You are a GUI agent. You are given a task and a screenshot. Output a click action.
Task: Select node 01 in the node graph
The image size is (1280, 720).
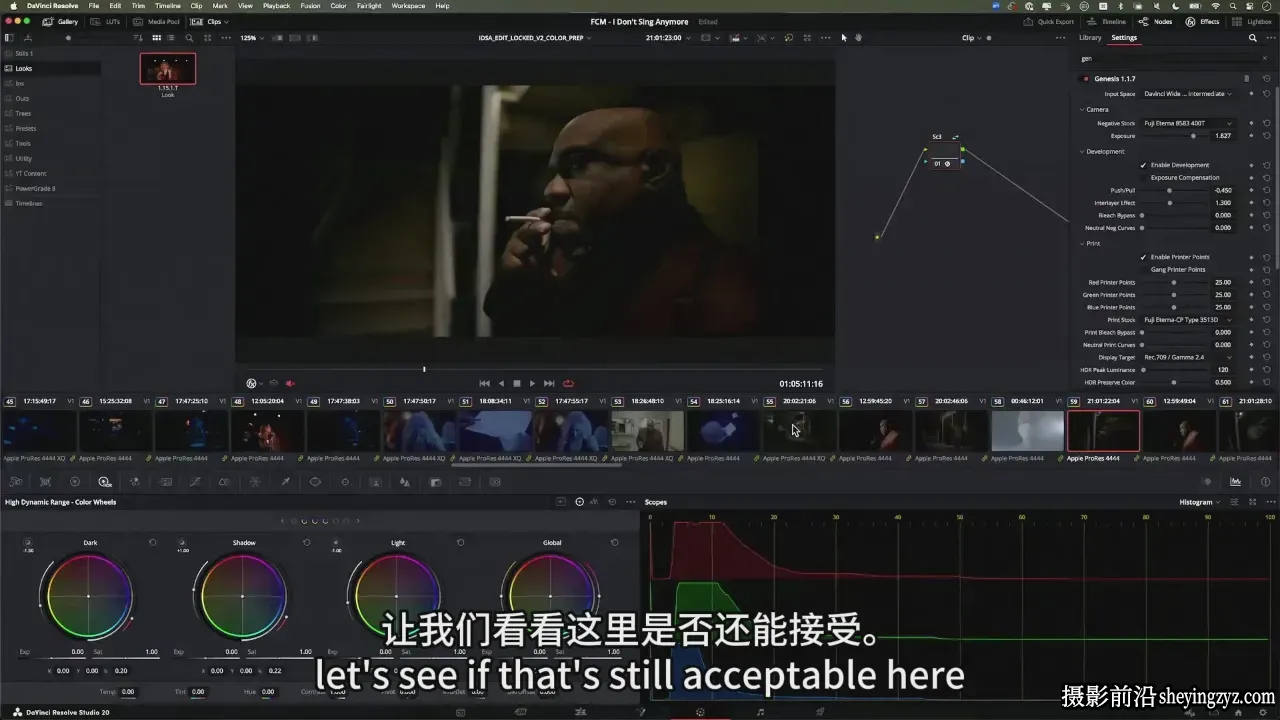tap(944, 158)
